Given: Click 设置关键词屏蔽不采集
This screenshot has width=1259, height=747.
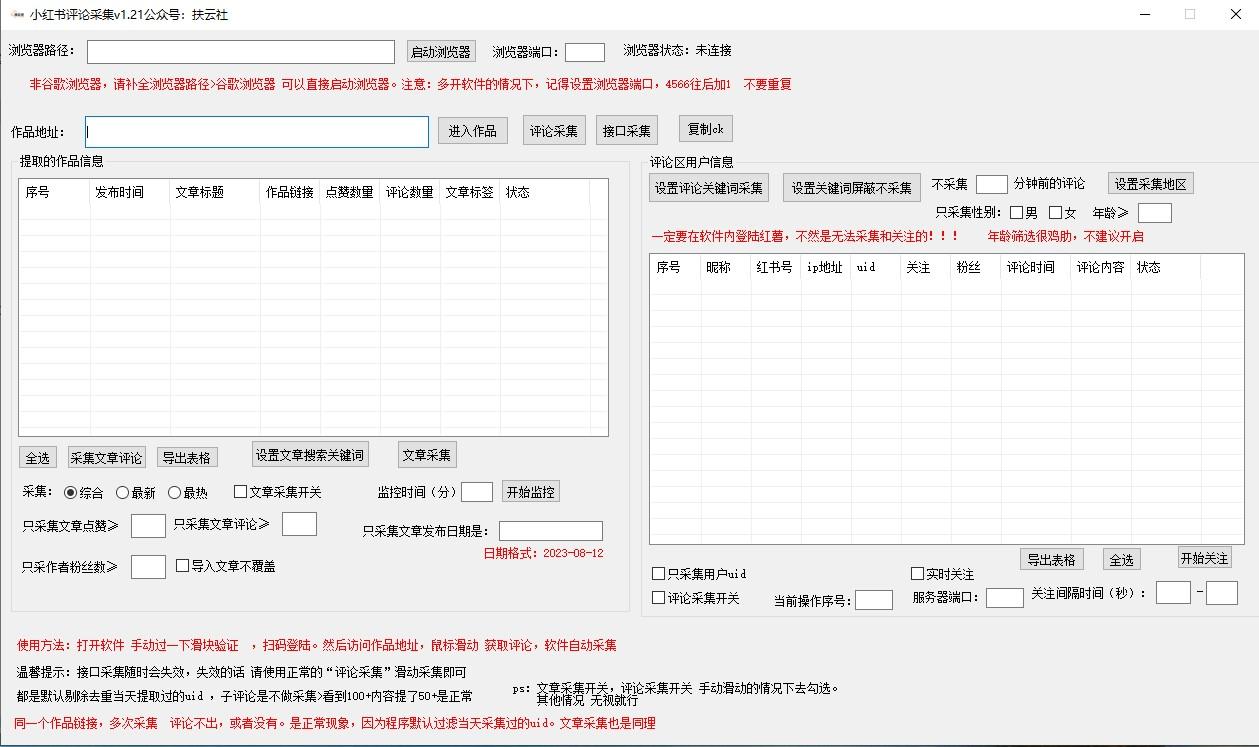Looking at the screenshot, I should tap(851, 187).
